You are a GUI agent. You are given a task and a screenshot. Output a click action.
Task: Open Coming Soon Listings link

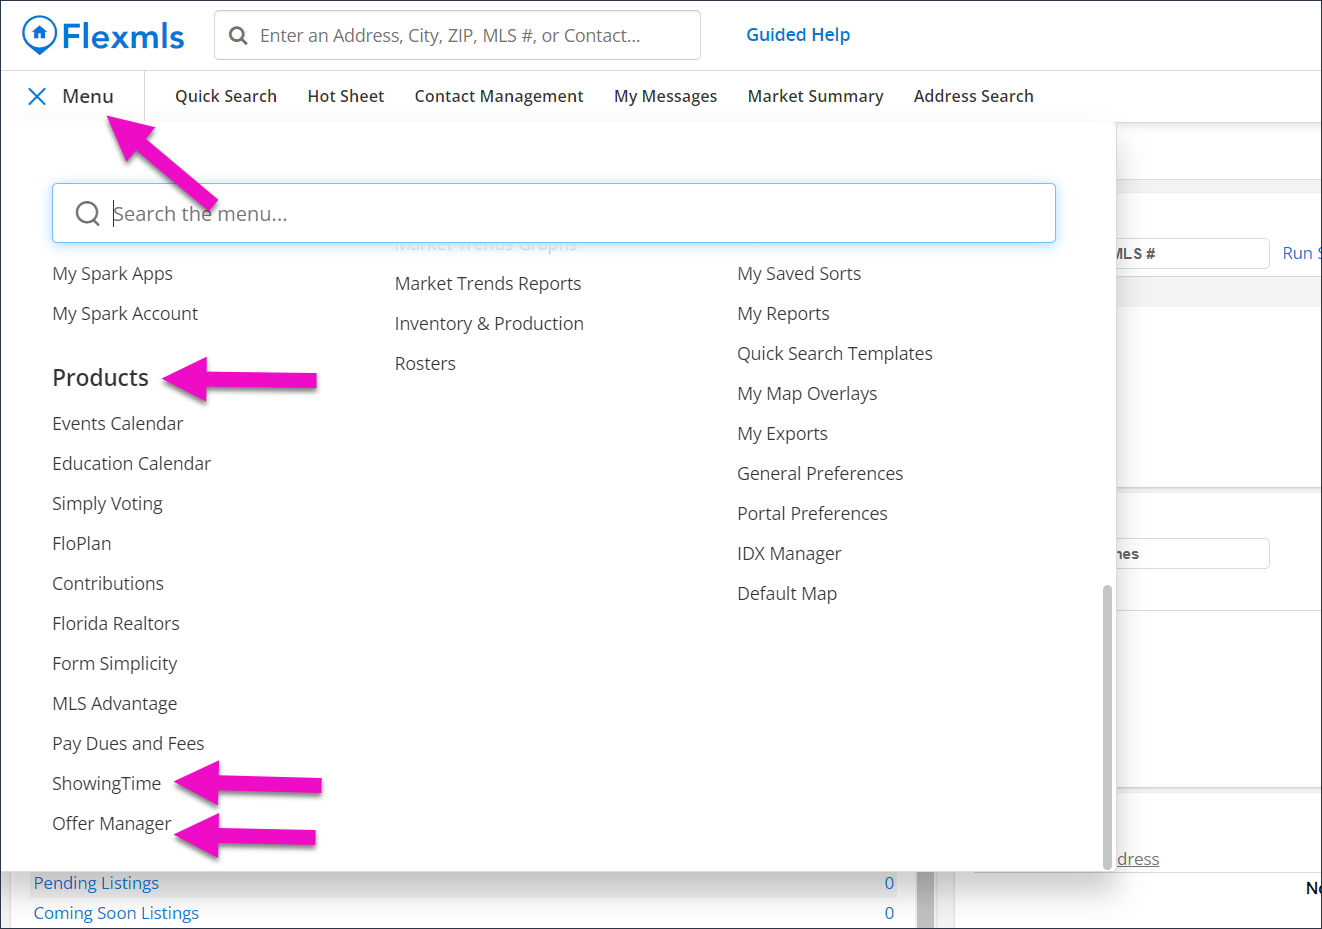pos(116,913)
